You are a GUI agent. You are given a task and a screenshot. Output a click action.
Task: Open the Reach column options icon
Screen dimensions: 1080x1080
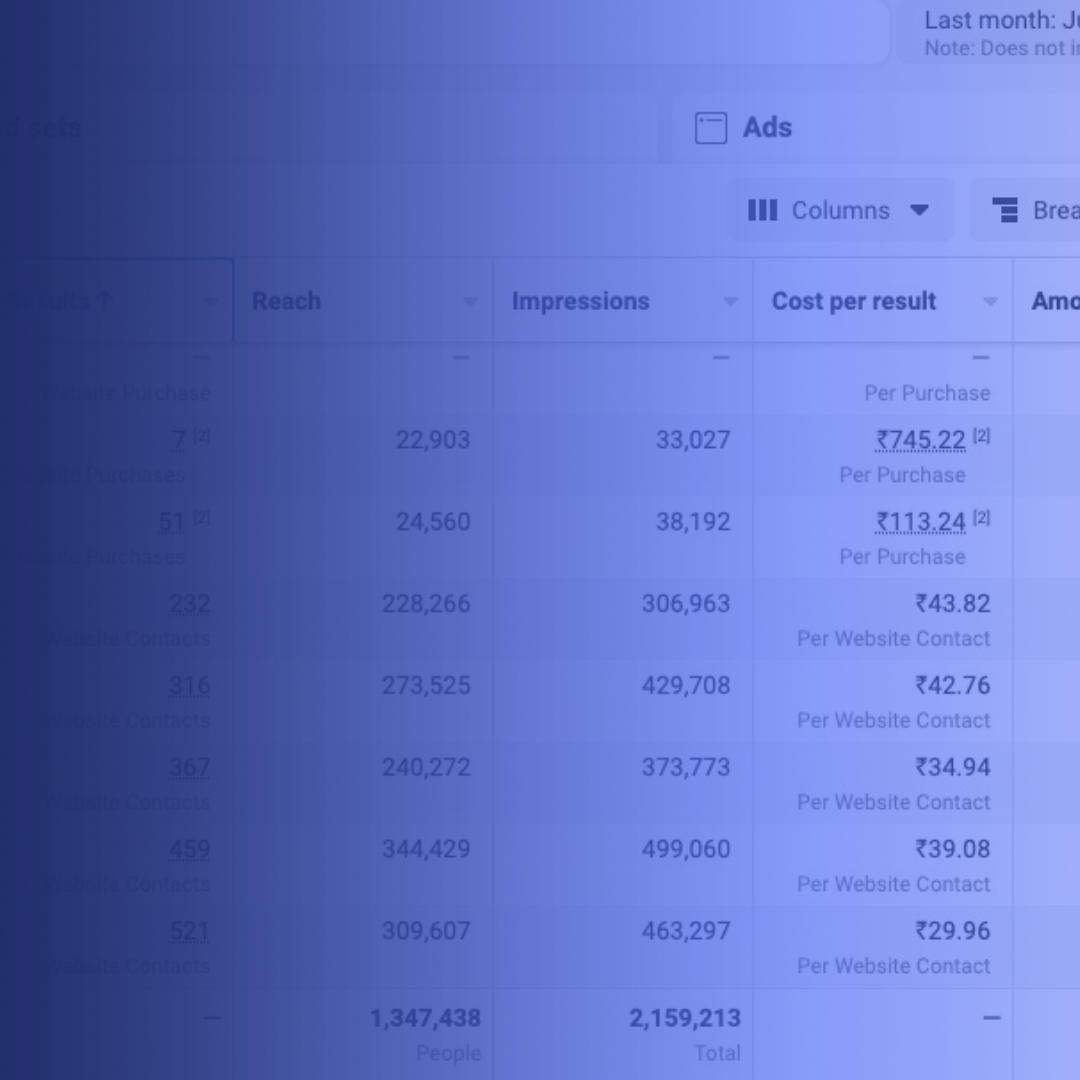point(471,301)
